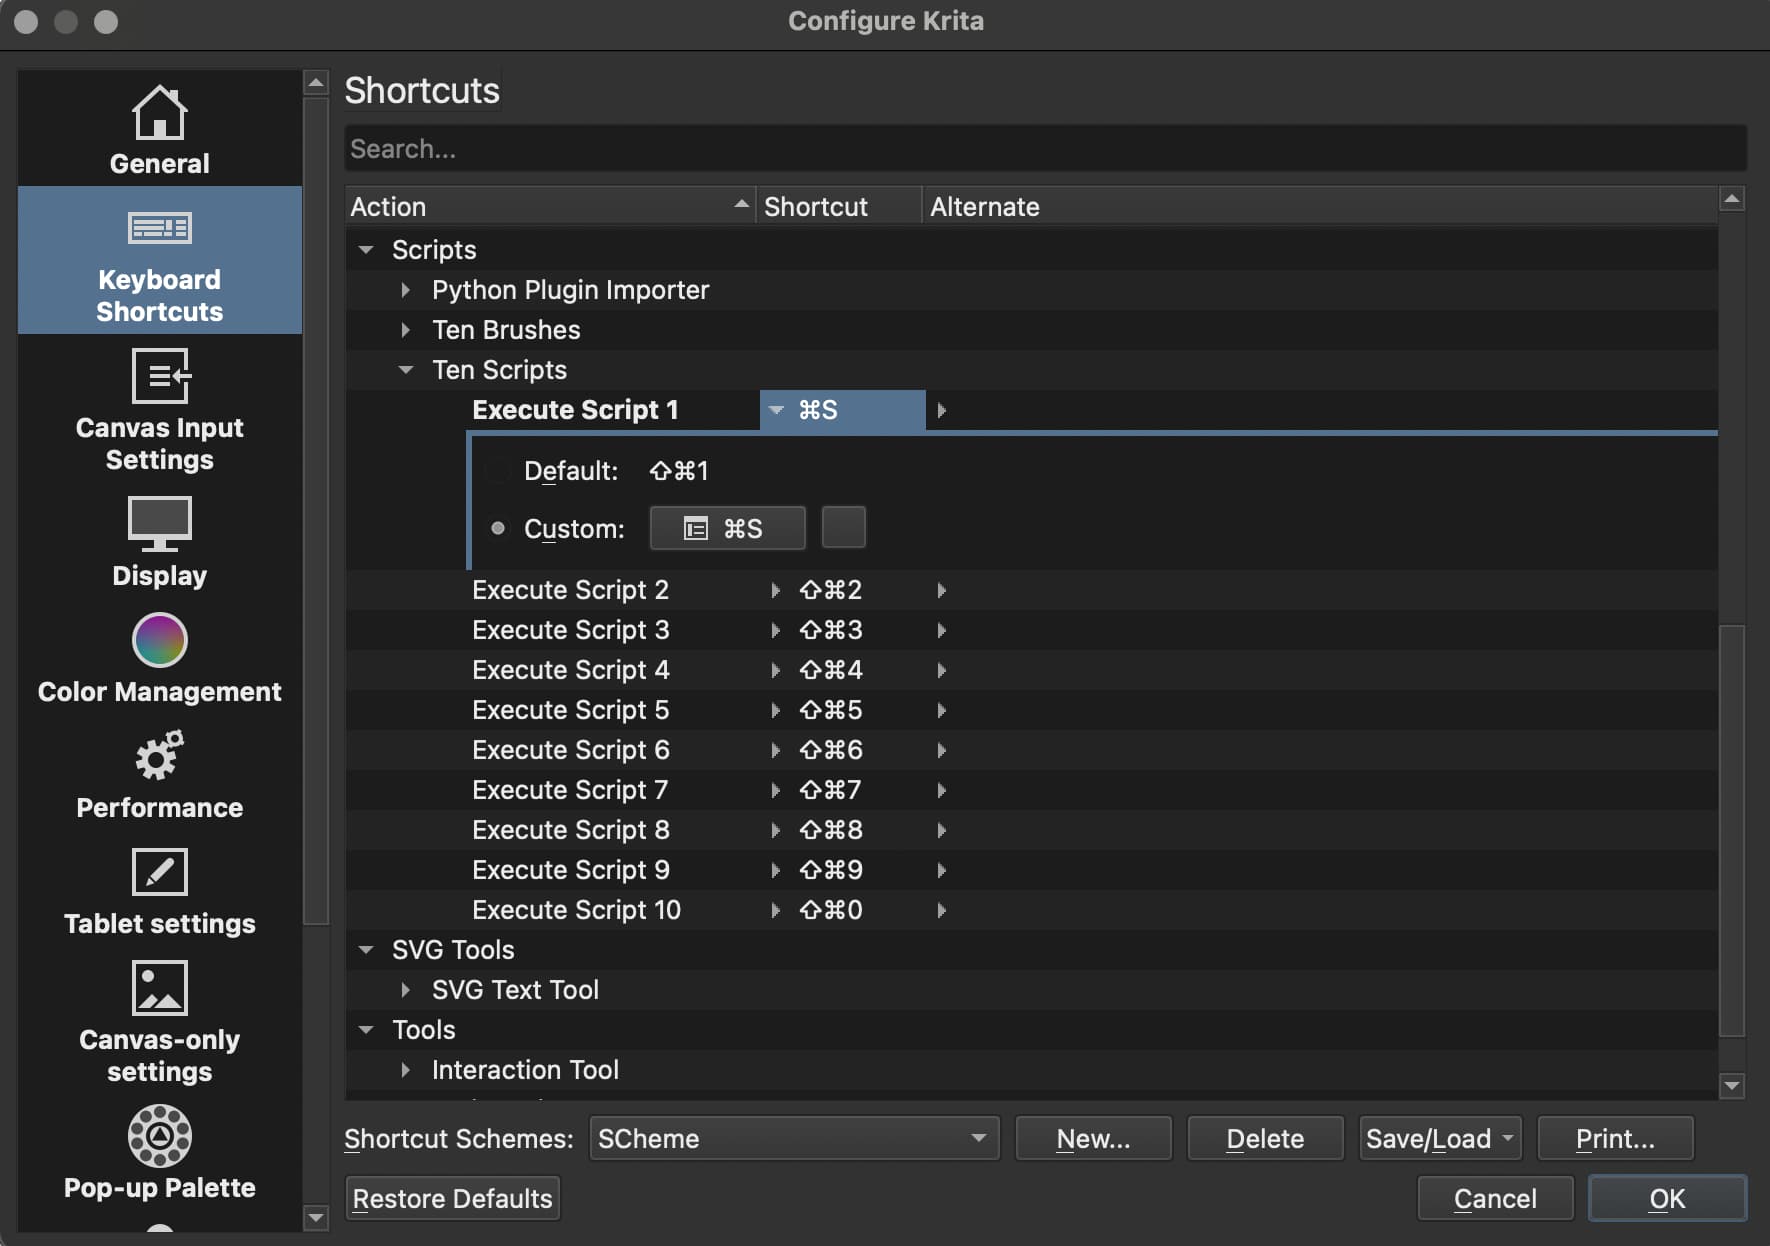The width and height of the screenshot is (1770, 1246).
Task: Open the Display monitor icon
Action: coord(159,523)
